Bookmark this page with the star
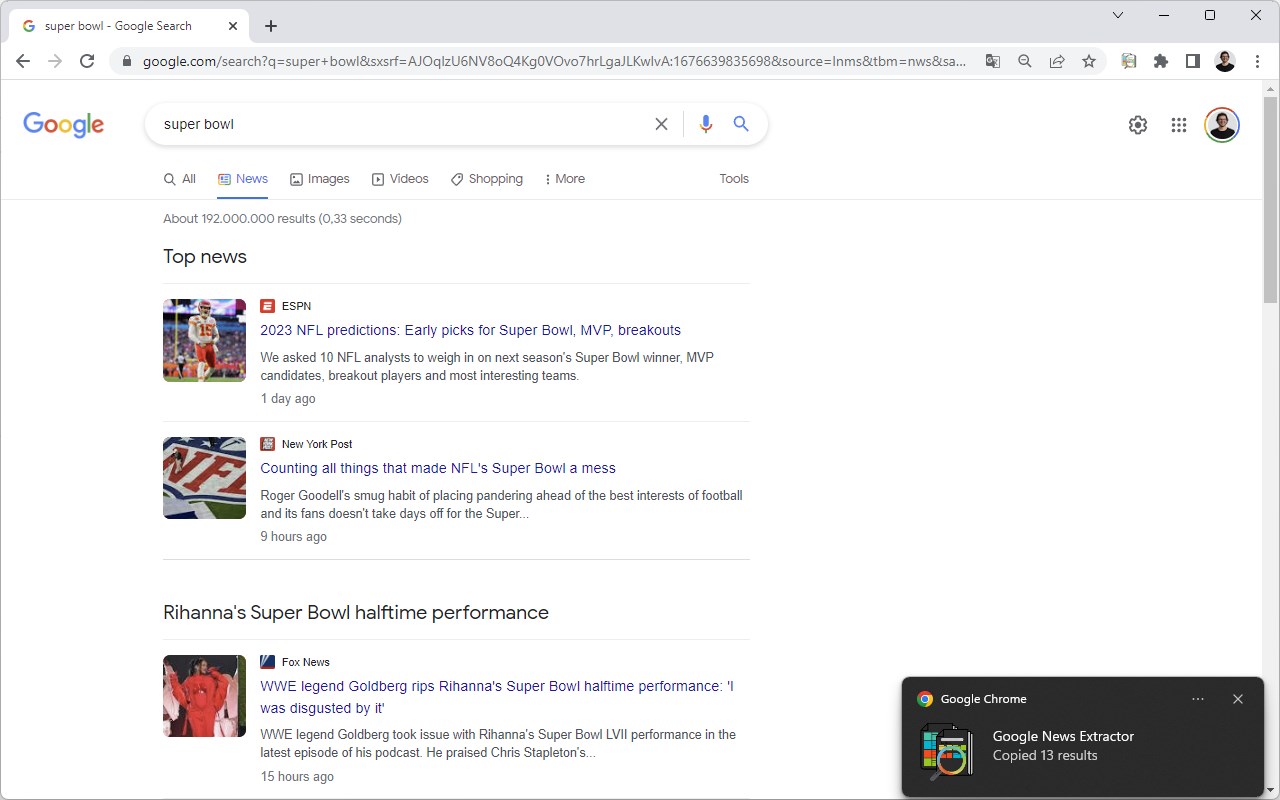 (1089, 61)
